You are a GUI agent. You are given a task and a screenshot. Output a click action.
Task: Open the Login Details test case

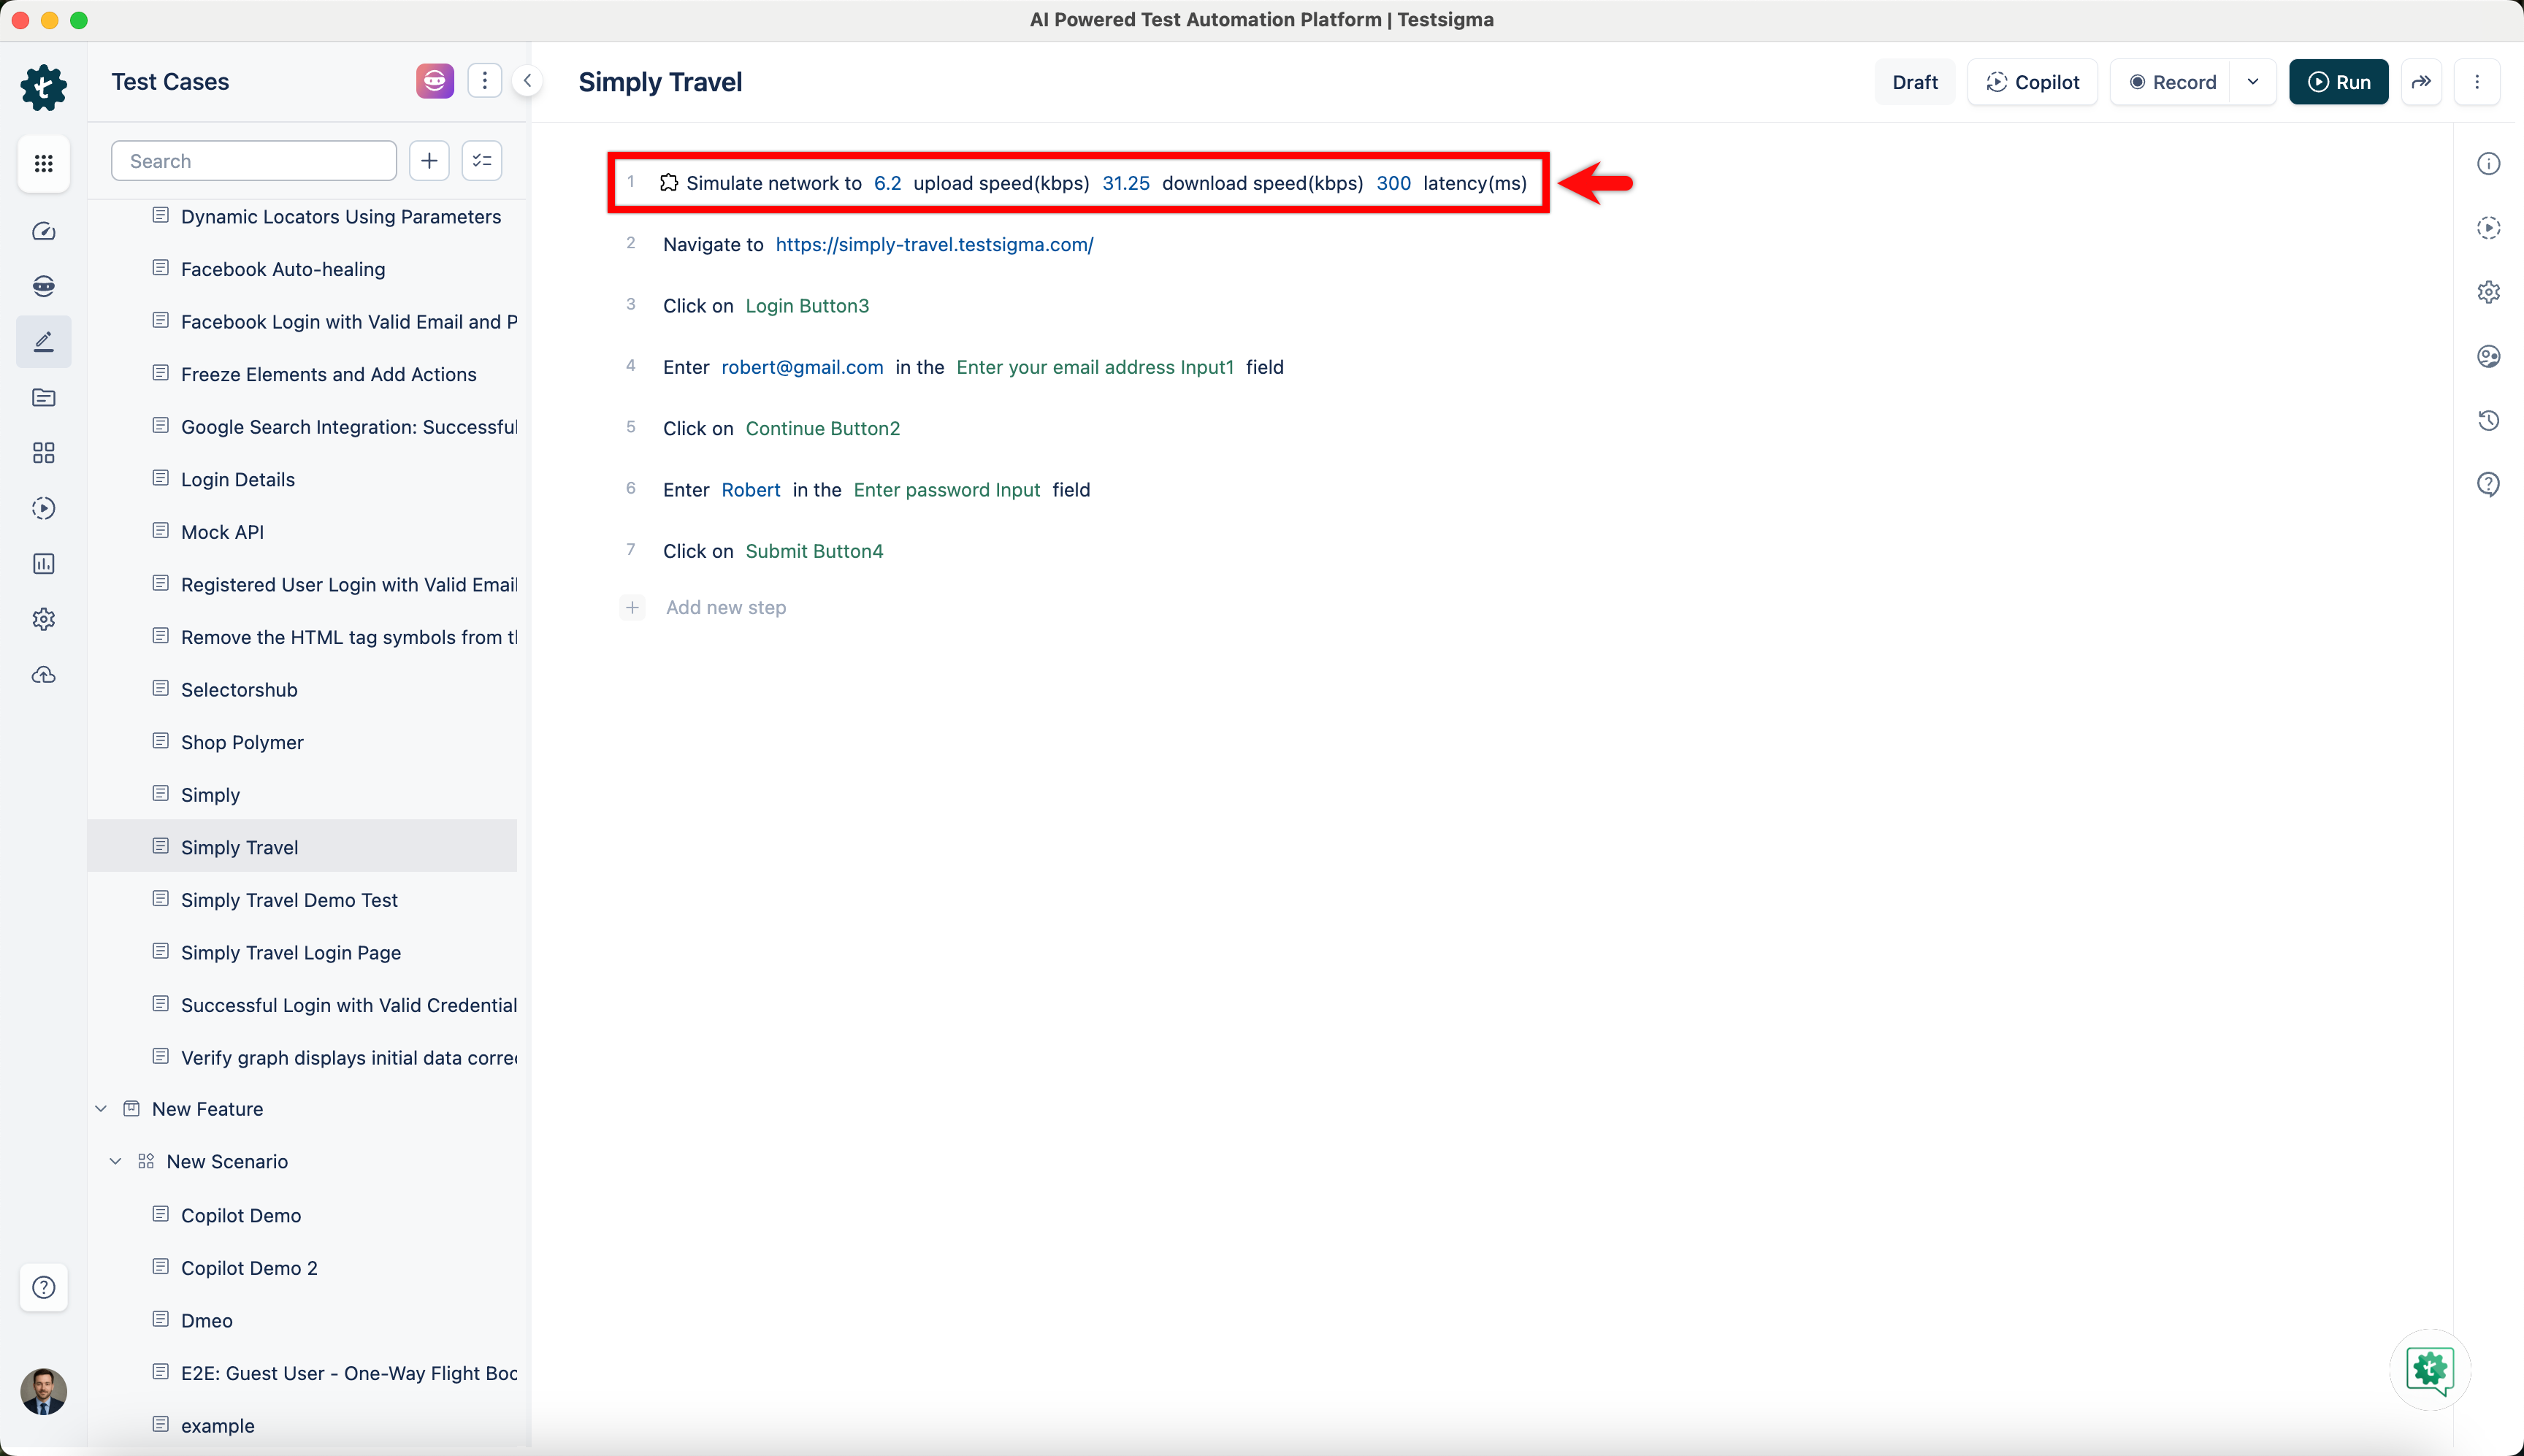point(238,479)
